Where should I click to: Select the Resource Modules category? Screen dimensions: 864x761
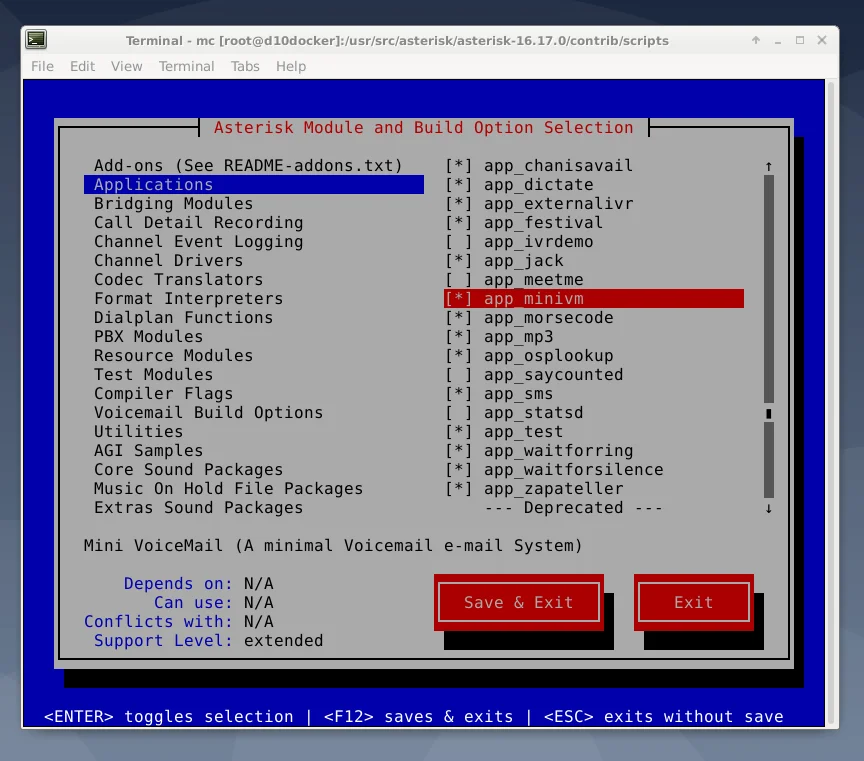[173, 356]
